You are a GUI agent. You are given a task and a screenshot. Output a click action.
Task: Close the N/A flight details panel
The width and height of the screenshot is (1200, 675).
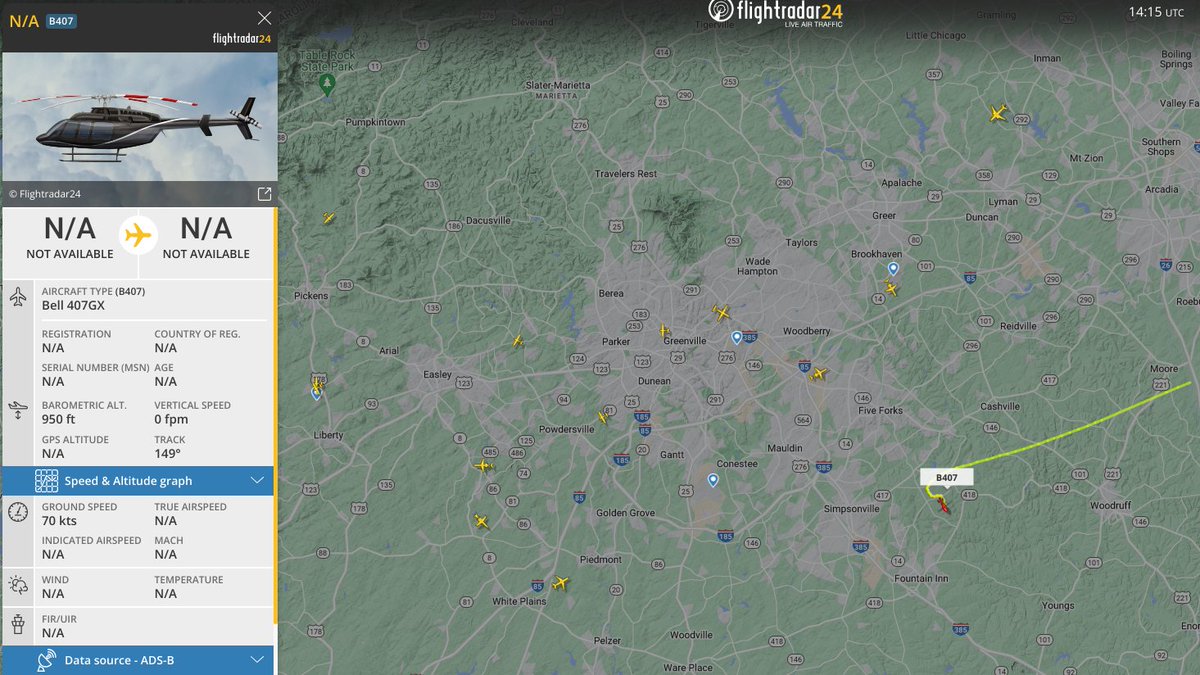click(x=264, y=18)
